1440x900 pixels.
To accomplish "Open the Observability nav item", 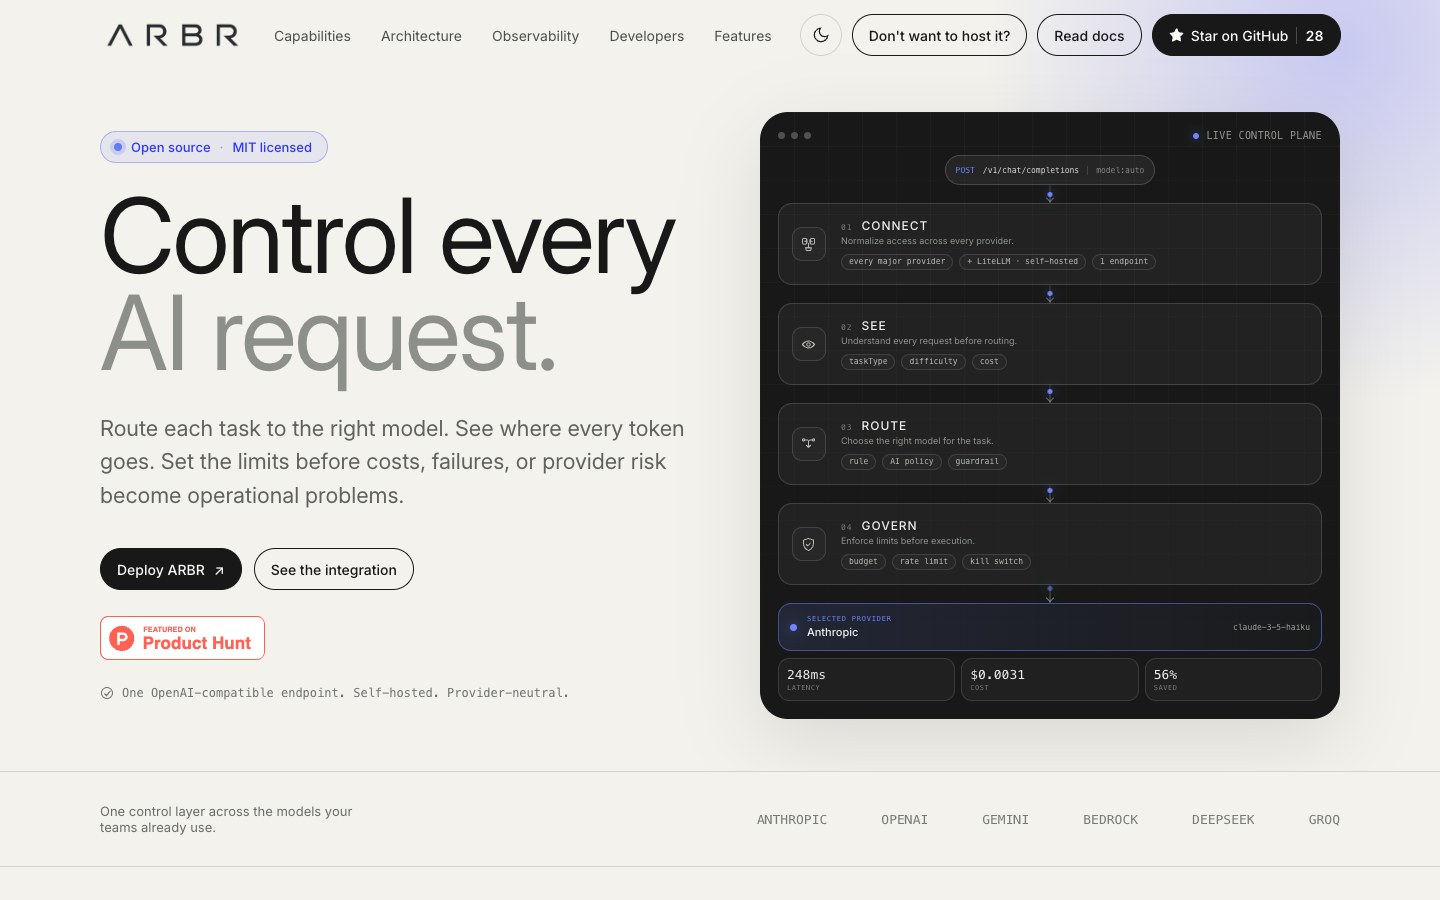I will pos(535,36).
